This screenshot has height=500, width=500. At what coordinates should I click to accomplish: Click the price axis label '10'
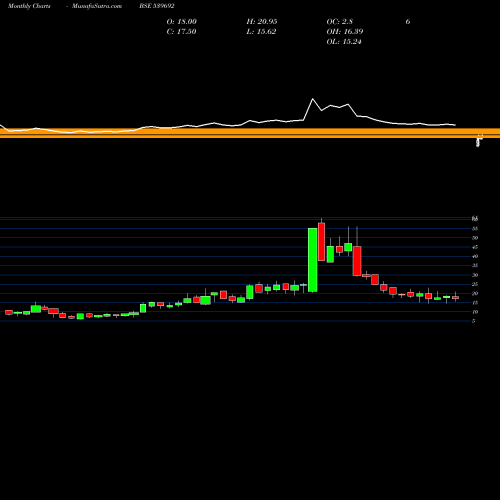tap(475, 312)
